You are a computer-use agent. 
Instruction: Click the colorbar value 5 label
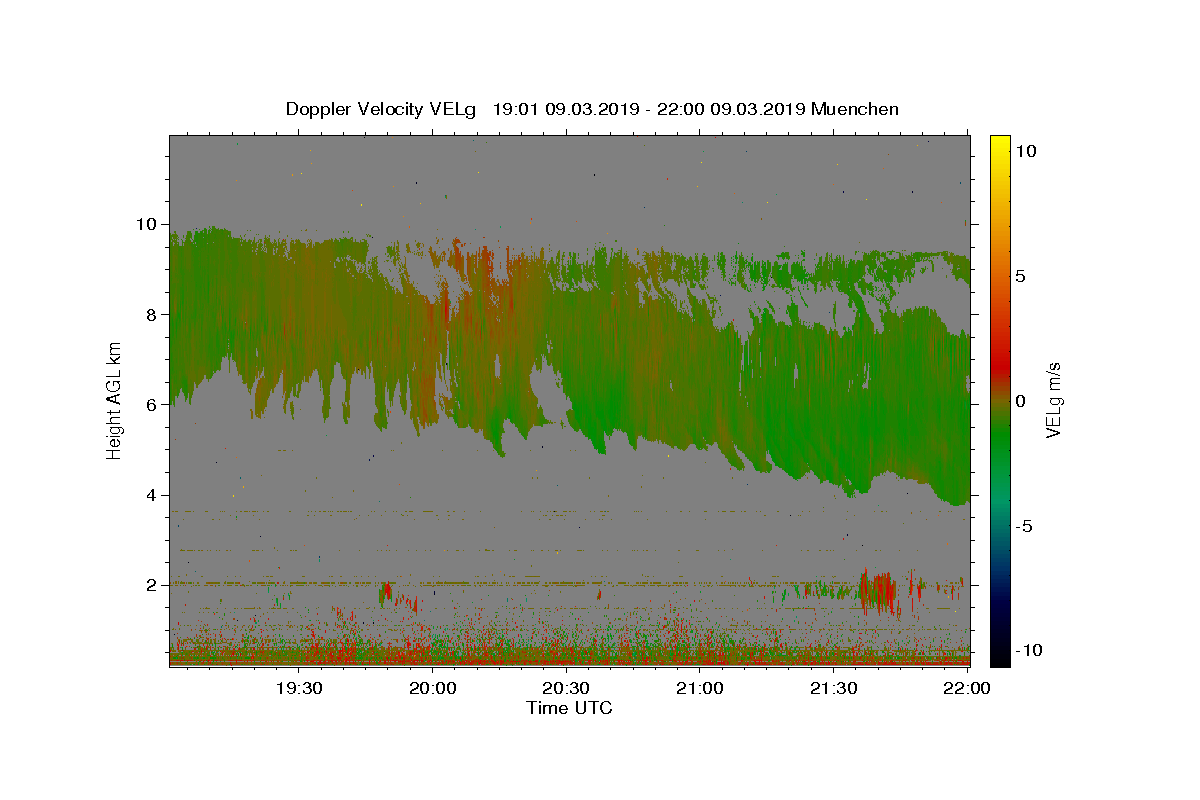1021,275
